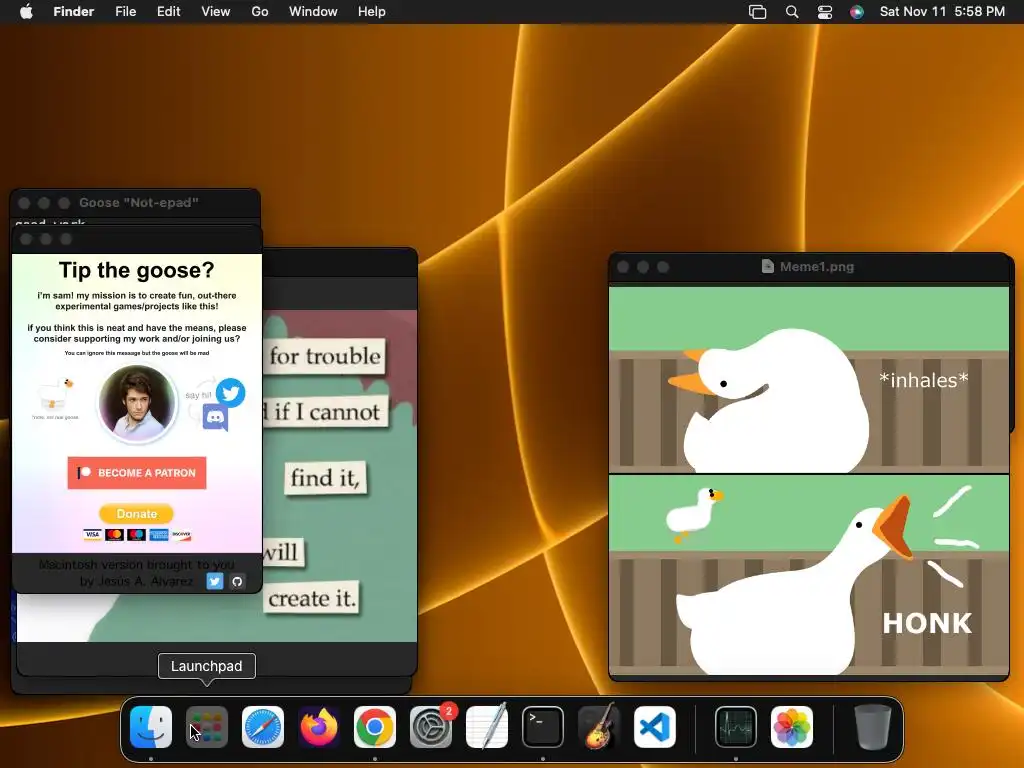This screenshot has width=1024, height=768.
Task: Click the file icon in Meme1.png title bar
Action: (768, 266)
